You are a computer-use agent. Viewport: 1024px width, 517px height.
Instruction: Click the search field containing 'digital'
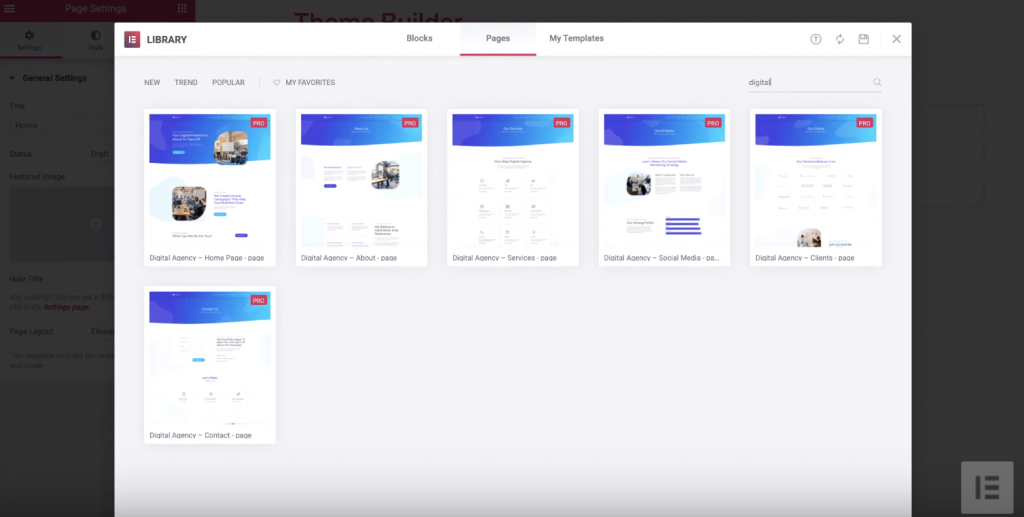point(805,83)
